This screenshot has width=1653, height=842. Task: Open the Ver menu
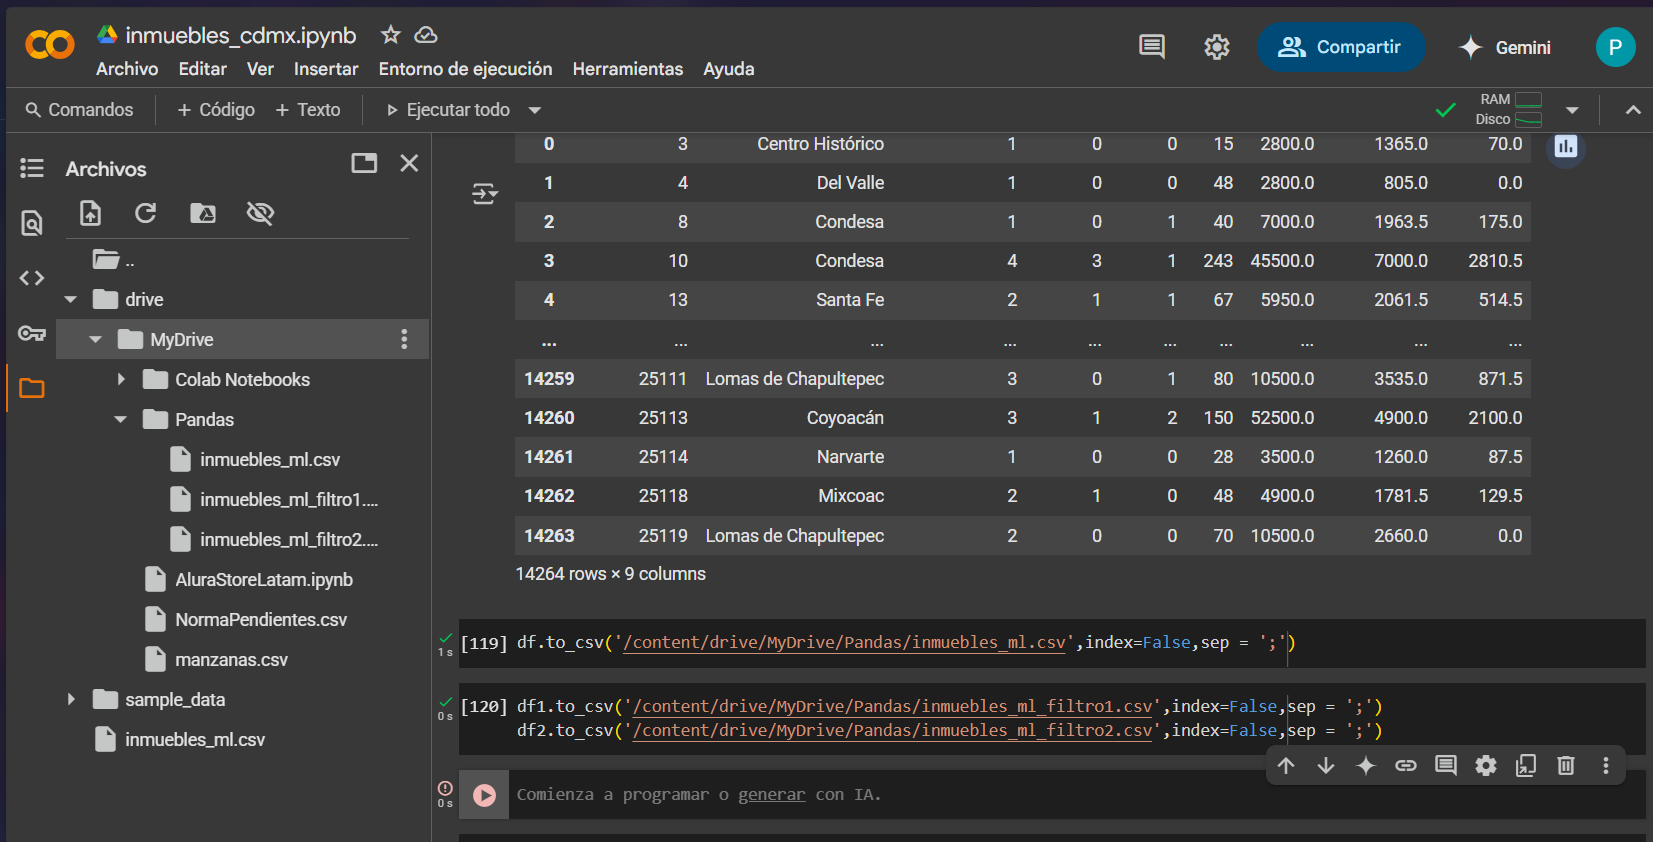tap(260, 69)
